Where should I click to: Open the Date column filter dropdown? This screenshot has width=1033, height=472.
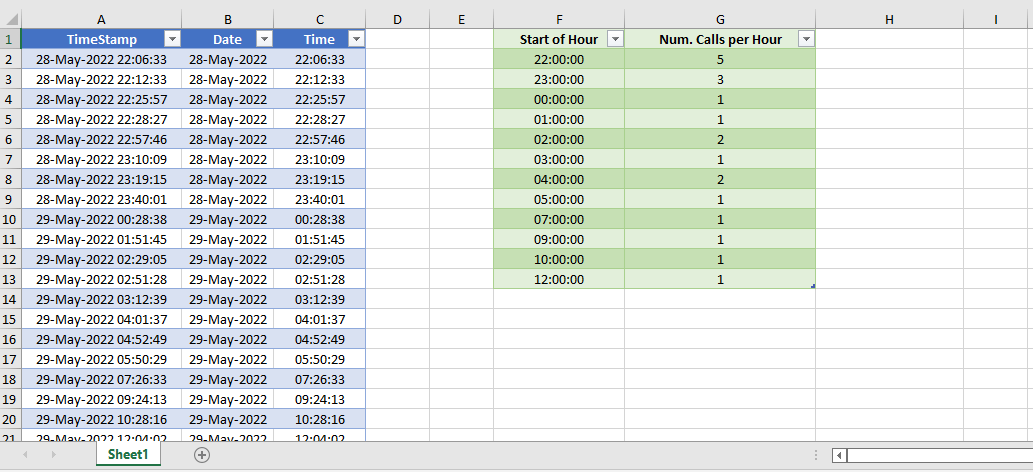[264, 40]
